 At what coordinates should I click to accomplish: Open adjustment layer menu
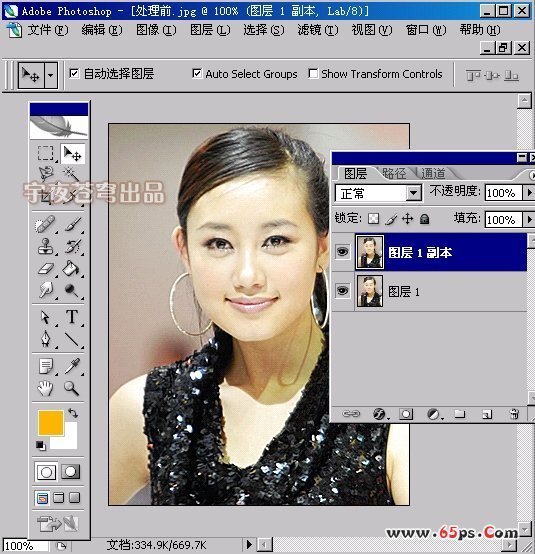click(x=434, y=414)
